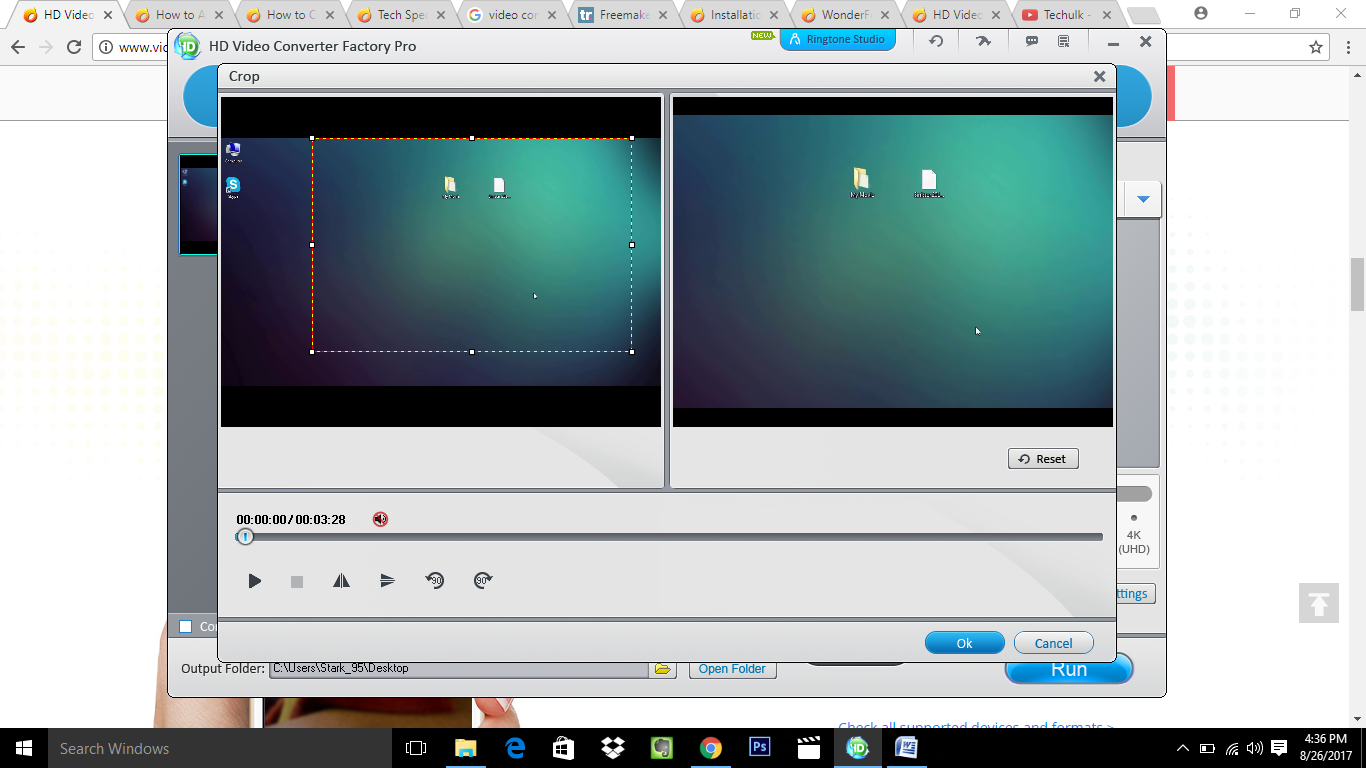The height and width of the screenshot is (768, 1366).
Task: Expand hidden icons in the system tray
Action: point(1182,748)
